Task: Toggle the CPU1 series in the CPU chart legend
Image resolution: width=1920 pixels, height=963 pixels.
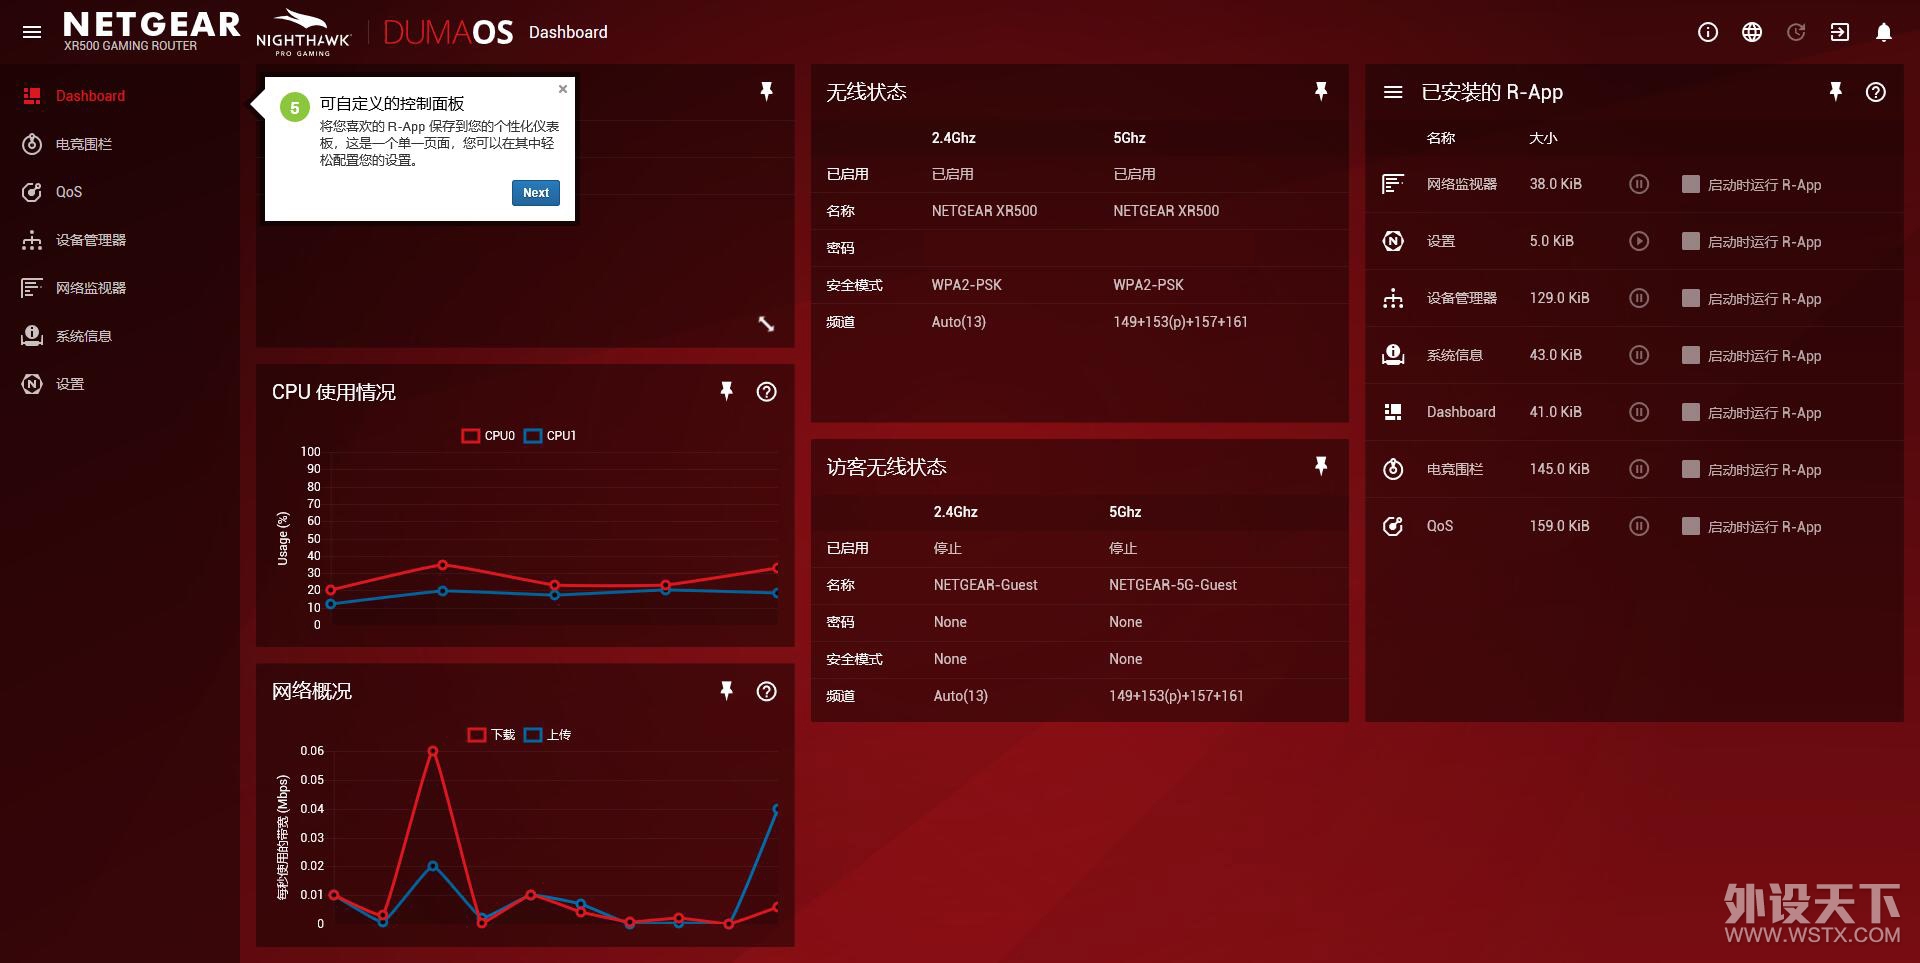Action: [550, 436]
